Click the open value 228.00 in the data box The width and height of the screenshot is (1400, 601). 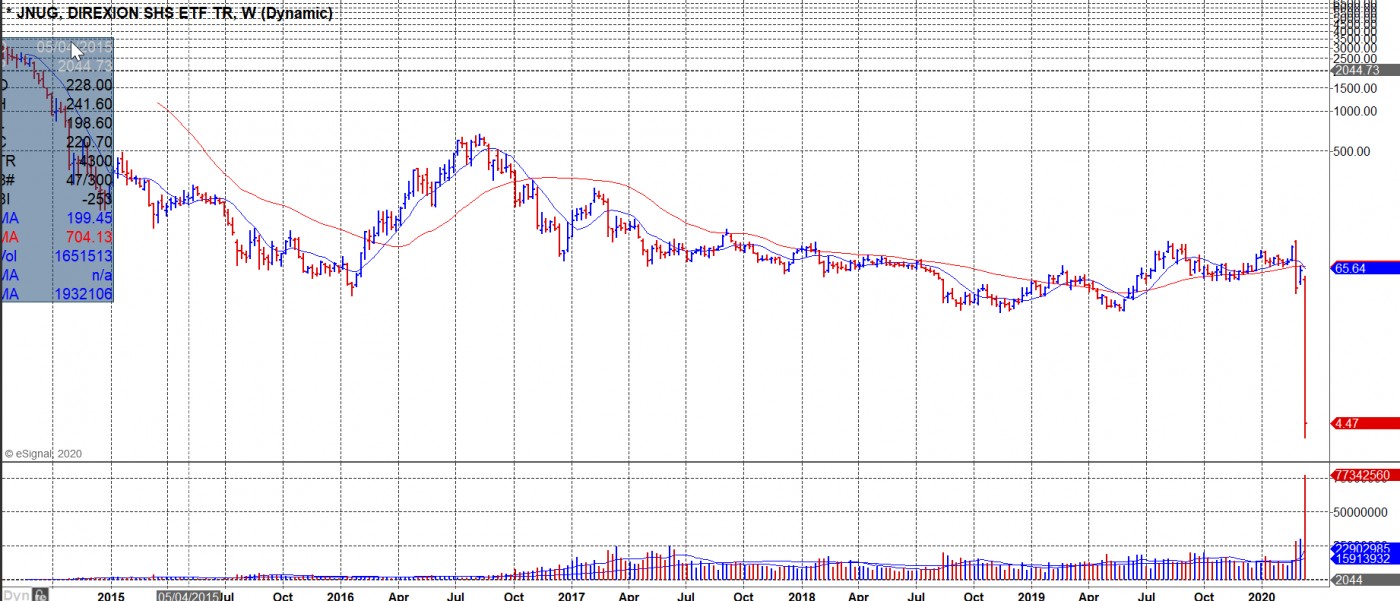click(89, 86)
